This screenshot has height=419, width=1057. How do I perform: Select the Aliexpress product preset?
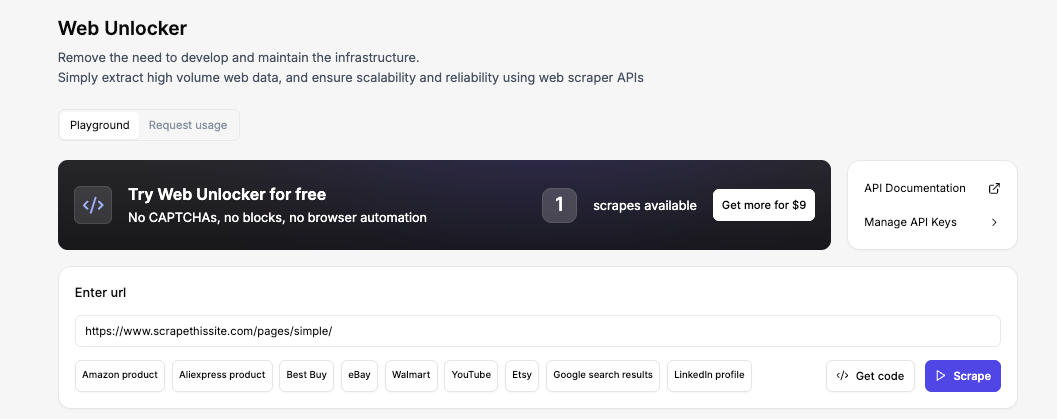[222, 375]
